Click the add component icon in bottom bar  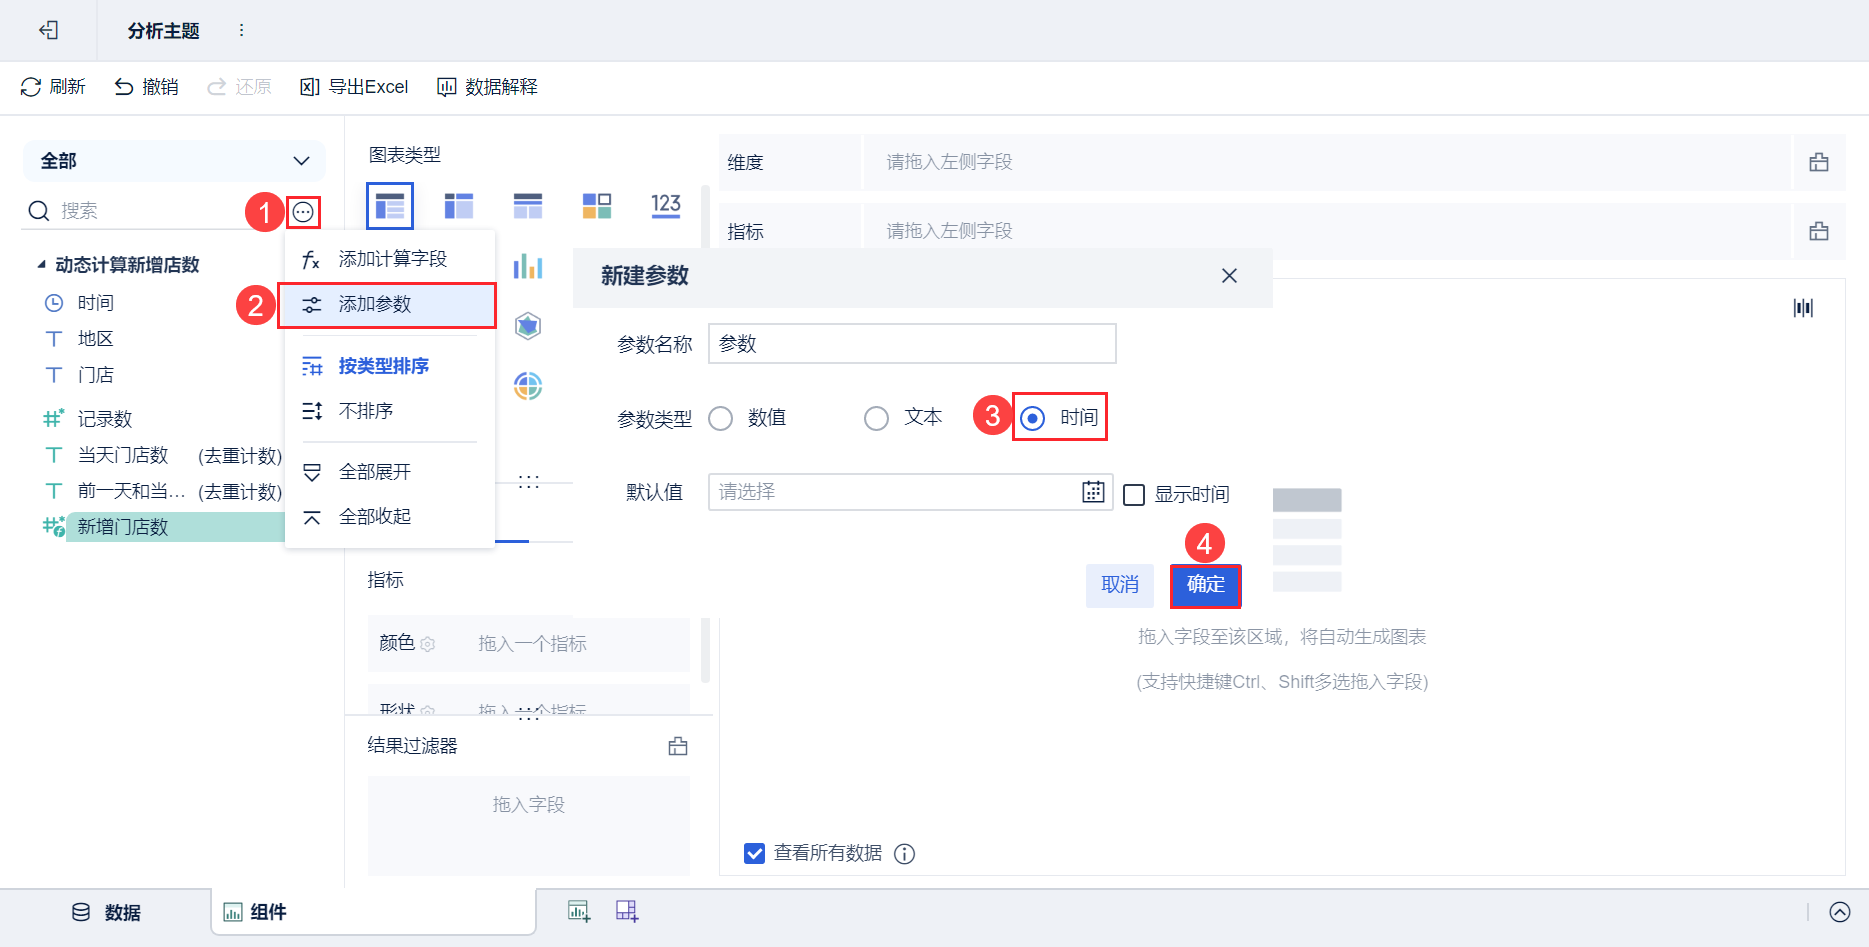[579, 911]
